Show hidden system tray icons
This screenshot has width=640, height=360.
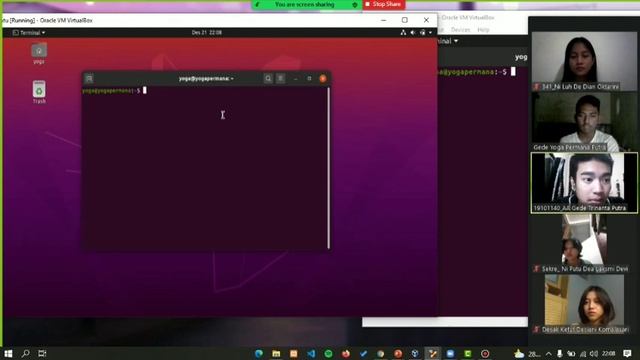pos(549,353)
